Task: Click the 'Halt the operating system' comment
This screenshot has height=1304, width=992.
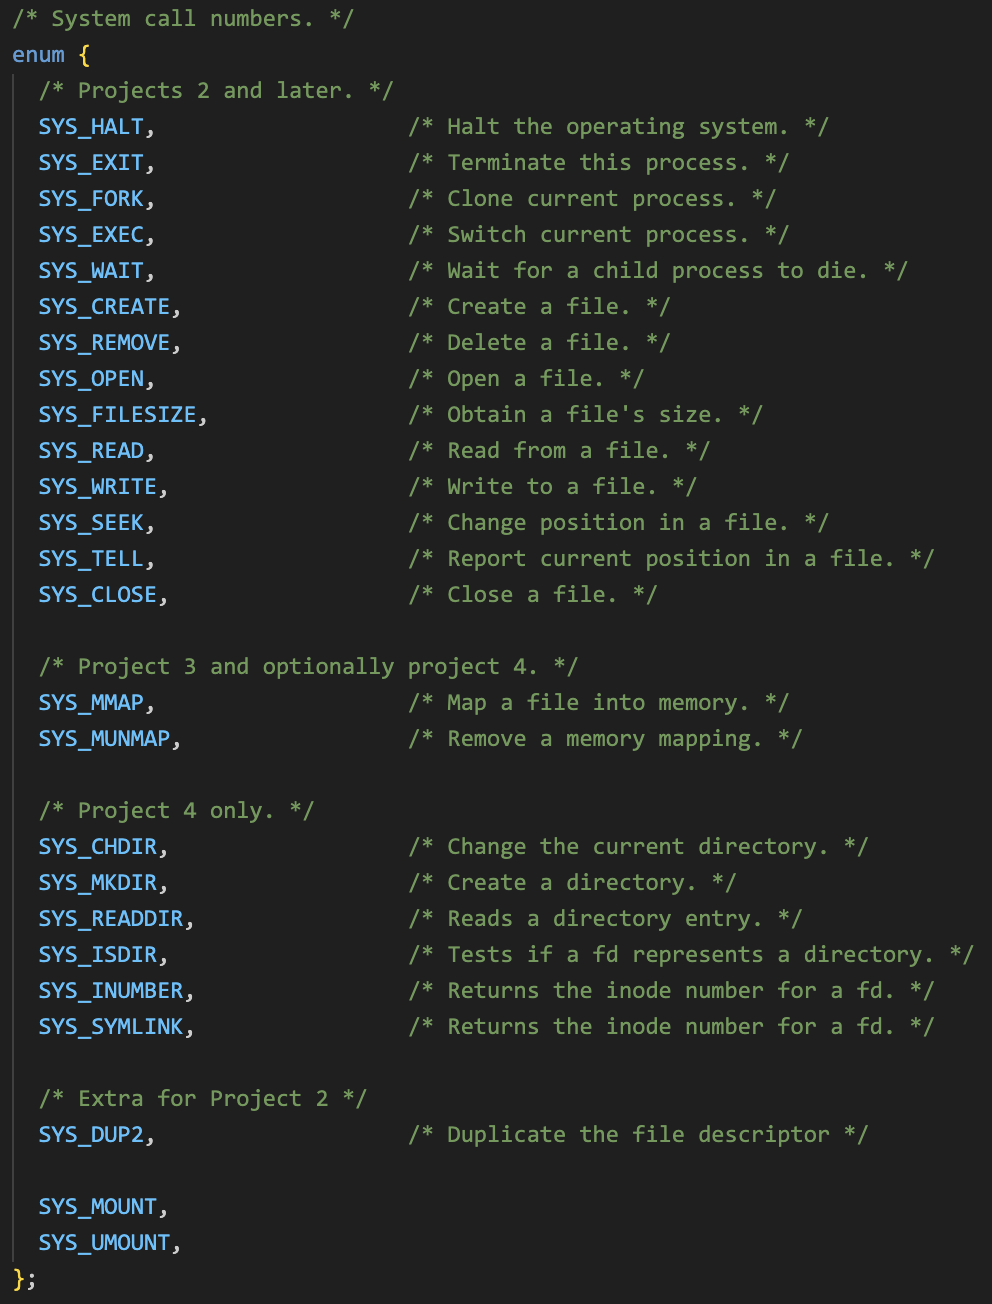Action: click(x=618, y=127)
